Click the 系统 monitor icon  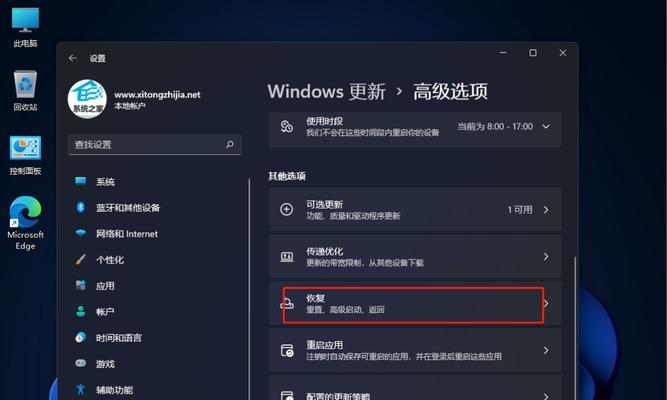[80, 181]
